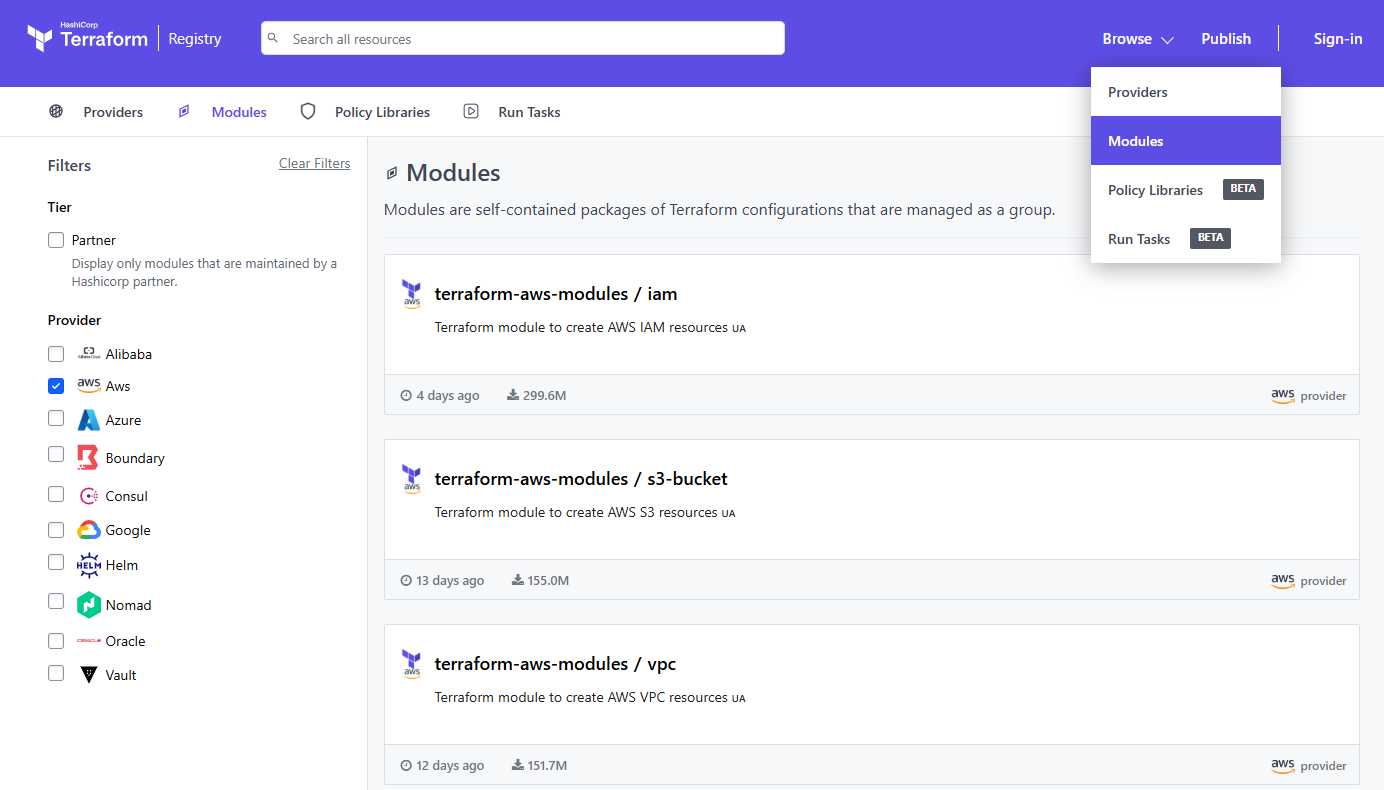Click the '4 days ago' timestamp
This screenshot has width=1384, height=790.
tap(448, 396)
